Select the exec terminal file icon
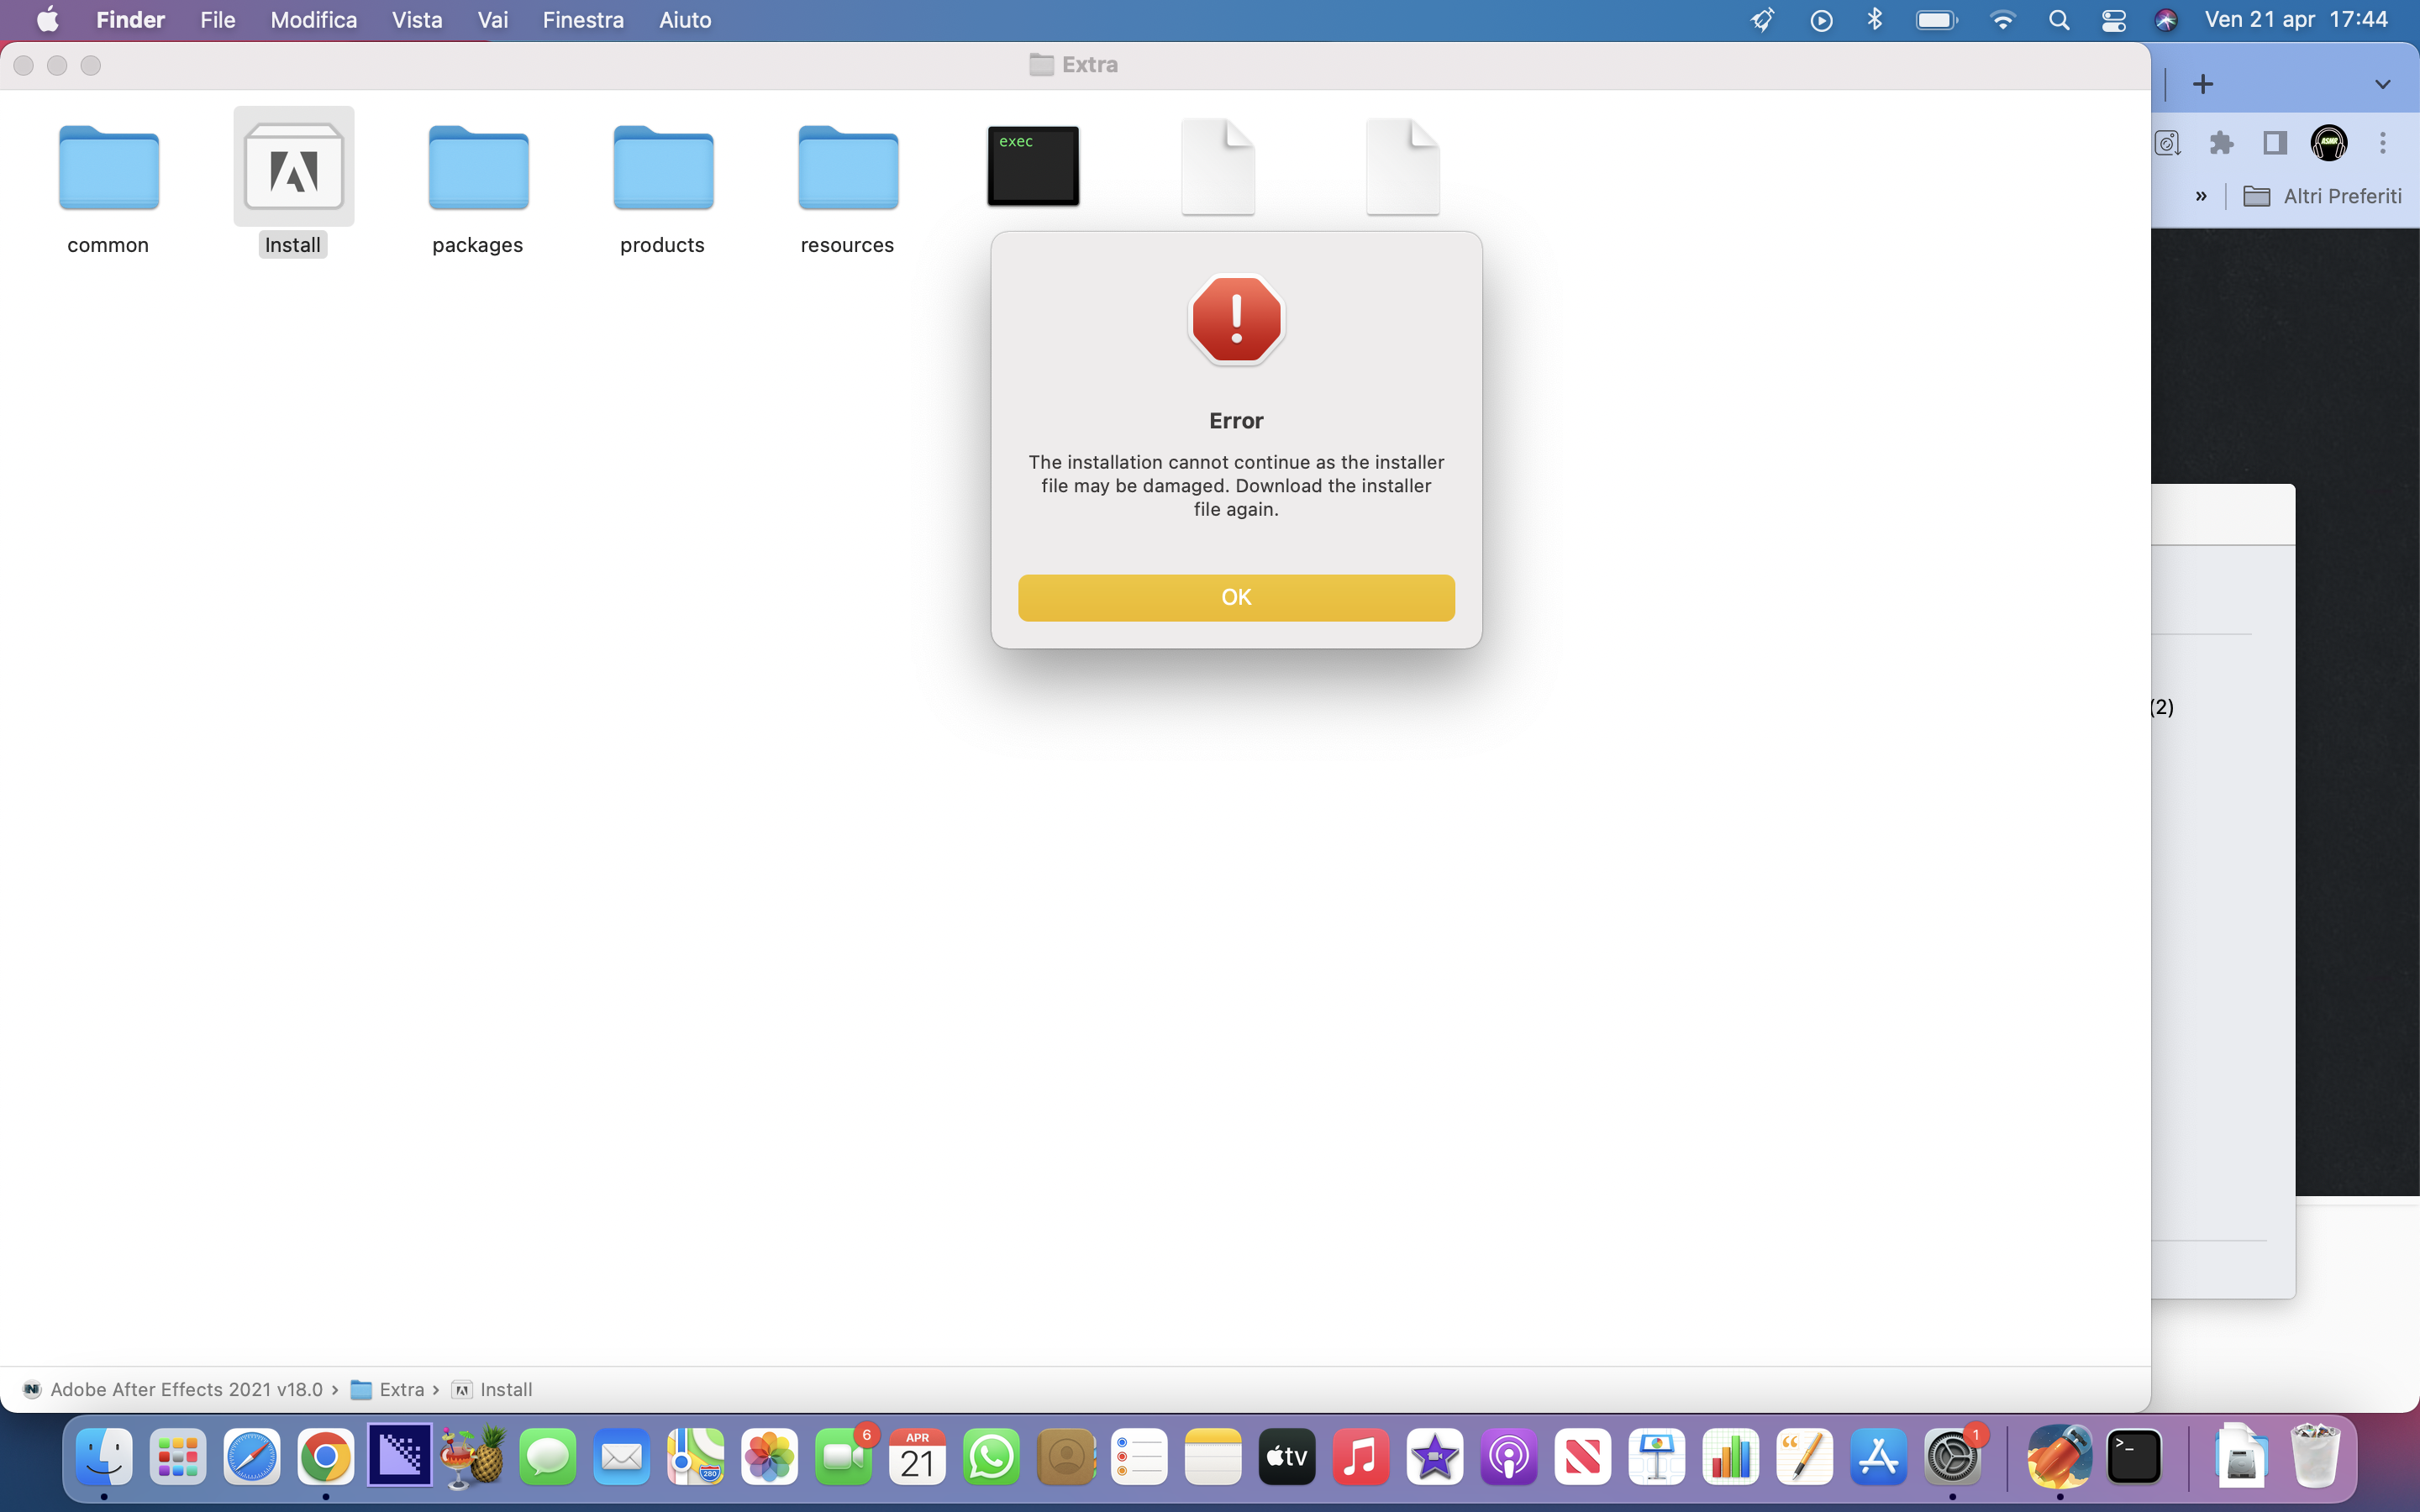 [x=1033, y=166]
